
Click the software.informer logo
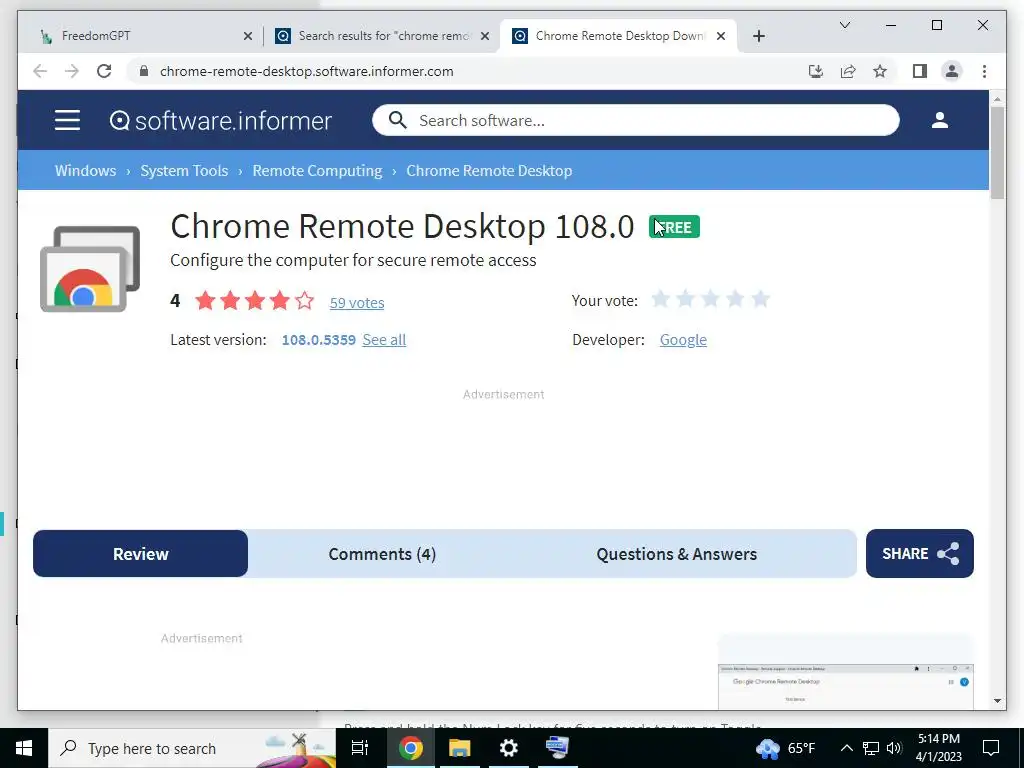(221, 121)
